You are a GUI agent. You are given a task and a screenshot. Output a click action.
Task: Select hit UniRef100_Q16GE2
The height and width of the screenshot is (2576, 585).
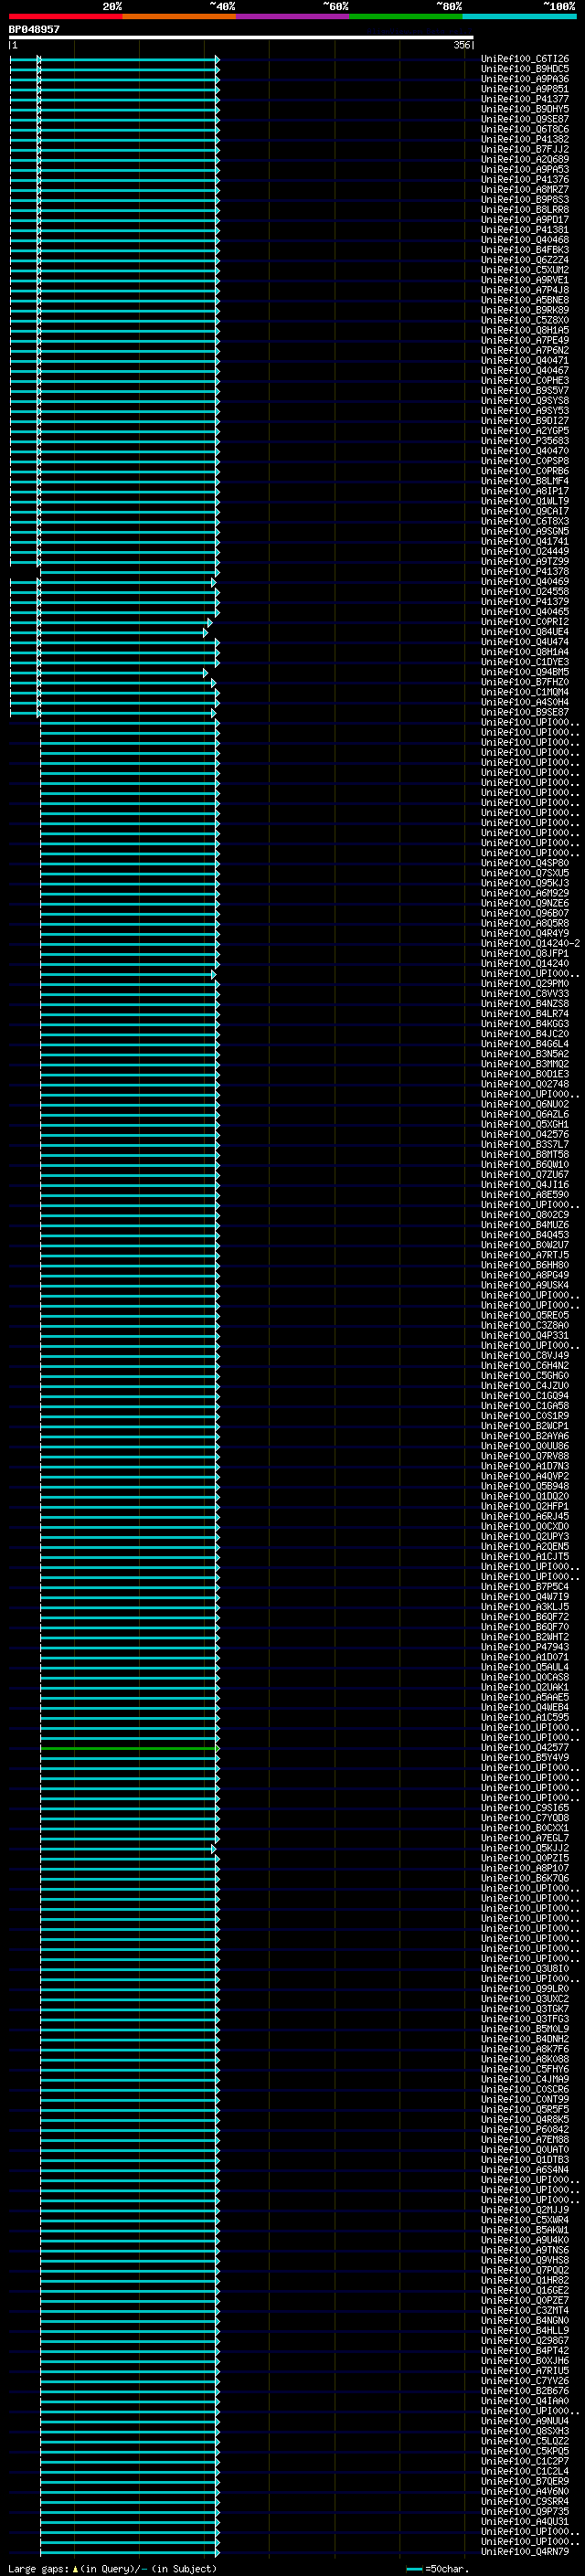pyautogui.click(x=525, y=2290)
